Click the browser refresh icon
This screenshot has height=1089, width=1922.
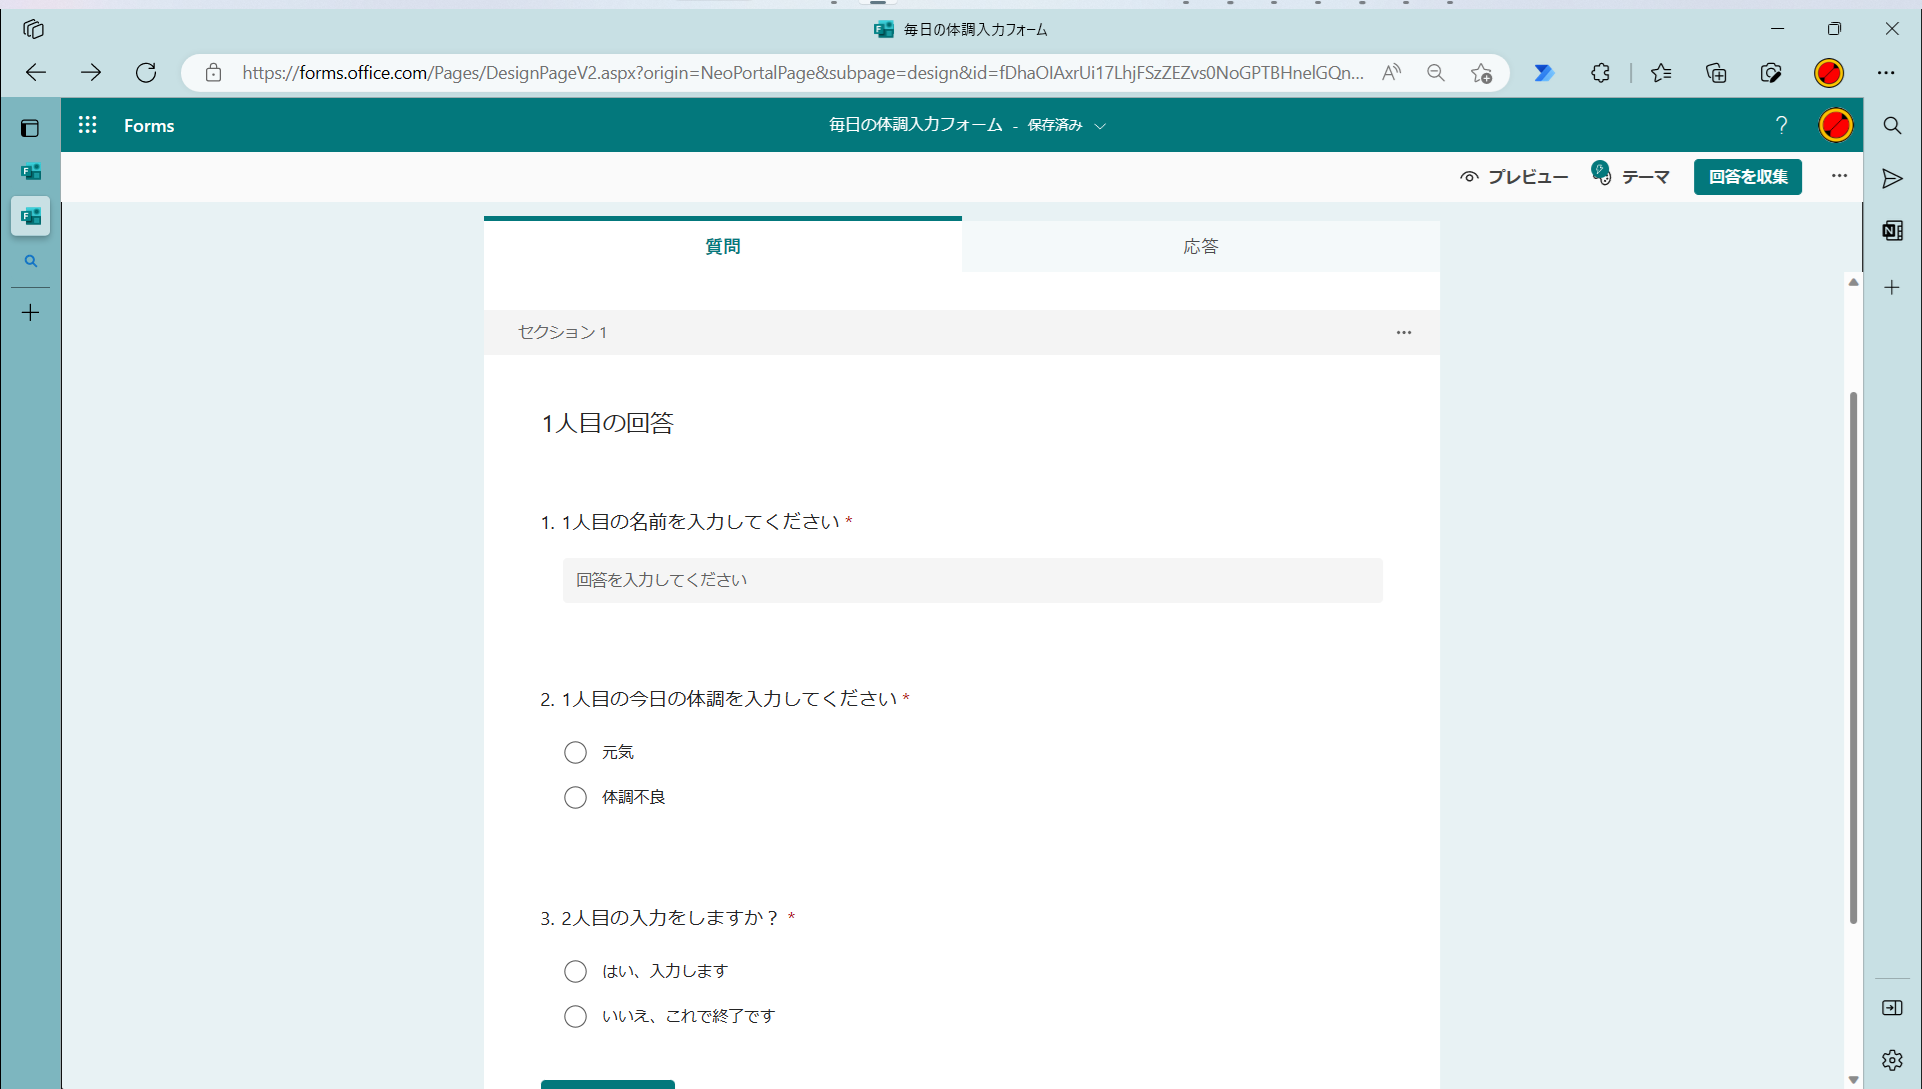[146, 72]
